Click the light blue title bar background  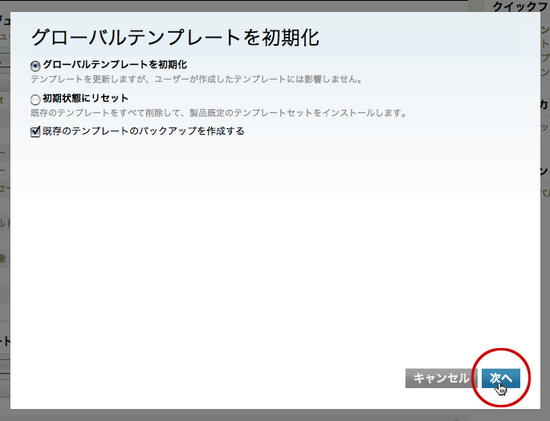point(421,38)
